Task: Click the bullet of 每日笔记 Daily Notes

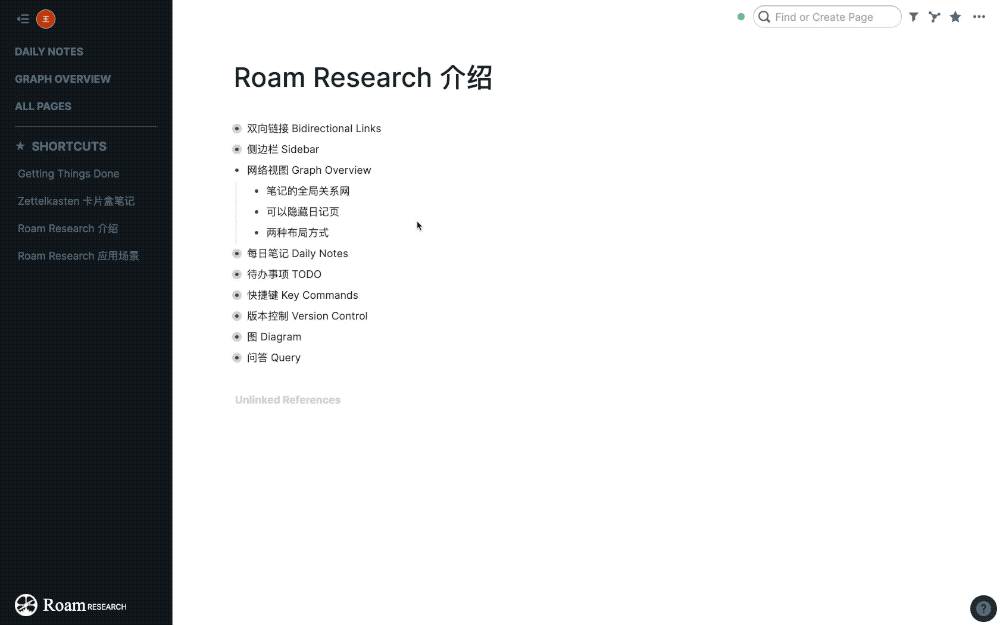Action: coord(237,254)
